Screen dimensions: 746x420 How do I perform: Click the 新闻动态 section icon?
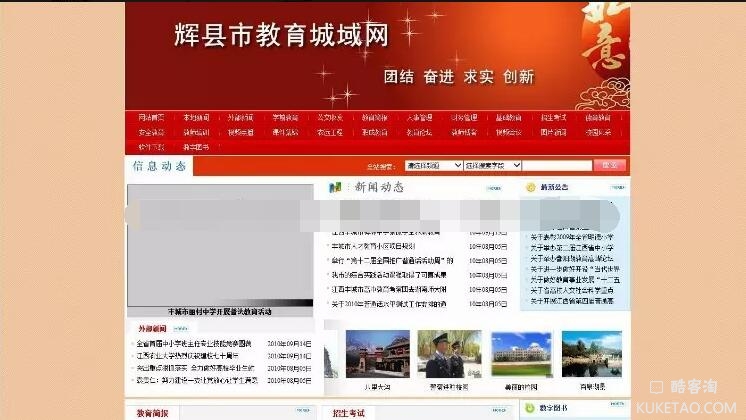pos(334,187)
